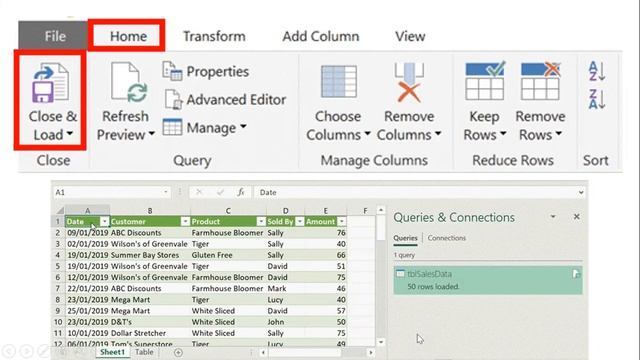
Task: Select the D&T's customer cell
Action: click(x=150, y=322)
